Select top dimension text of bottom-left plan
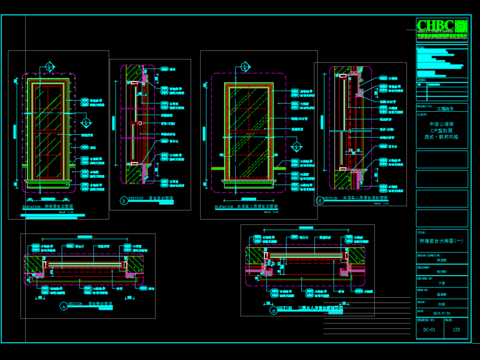 pos(85,237)
